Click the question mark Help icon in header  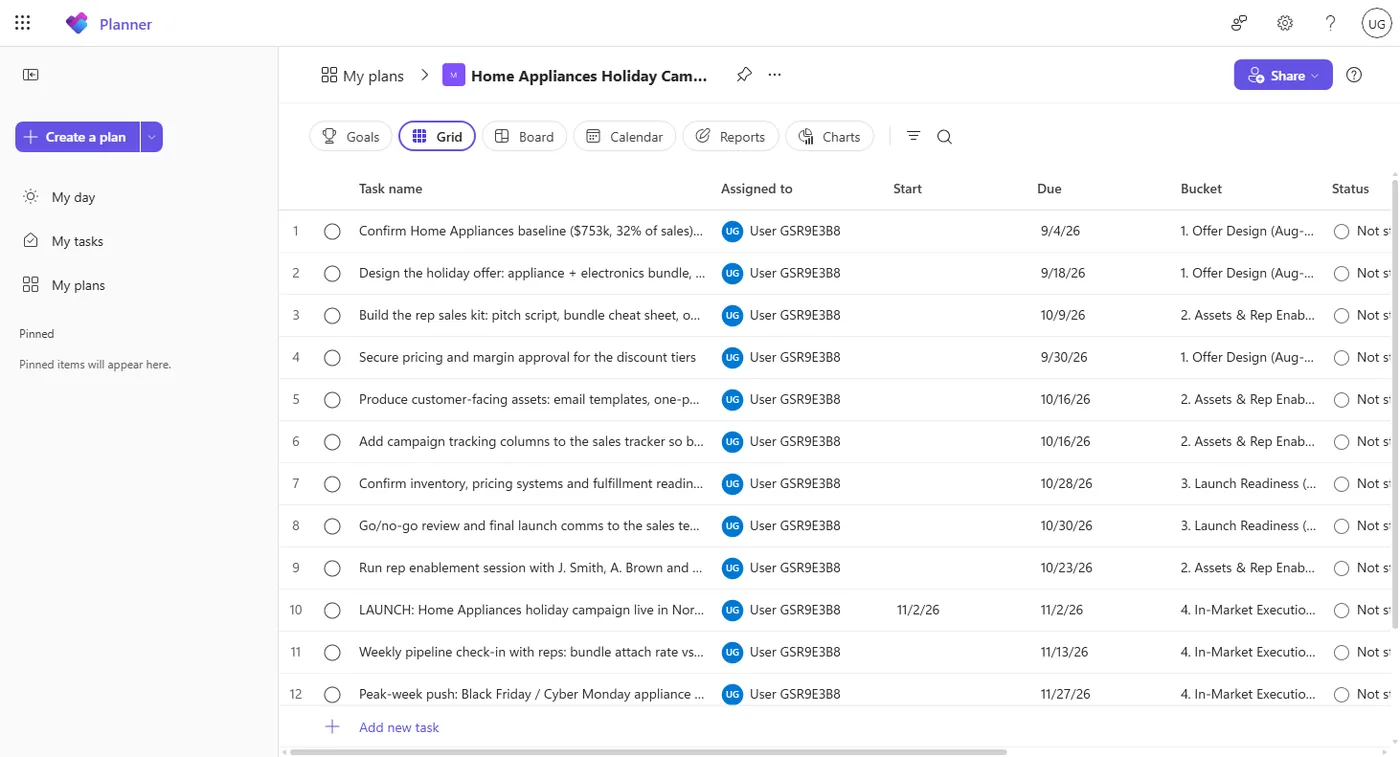pyautogui.click(x=1331, y=23)
